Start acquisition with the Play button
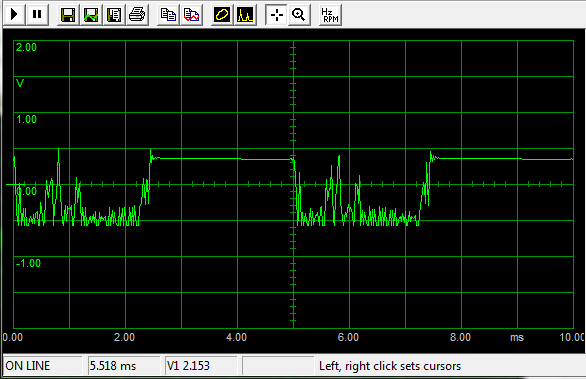Viewport: 586px width, 379px height. [x=14, y=15]
